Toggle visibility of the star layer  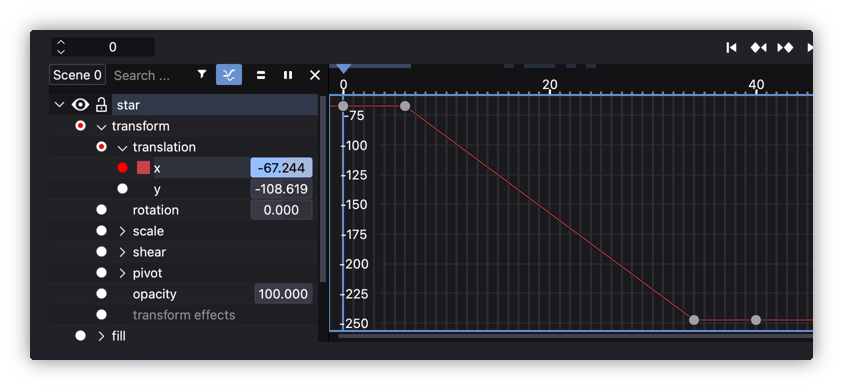(x=80, y=105)
